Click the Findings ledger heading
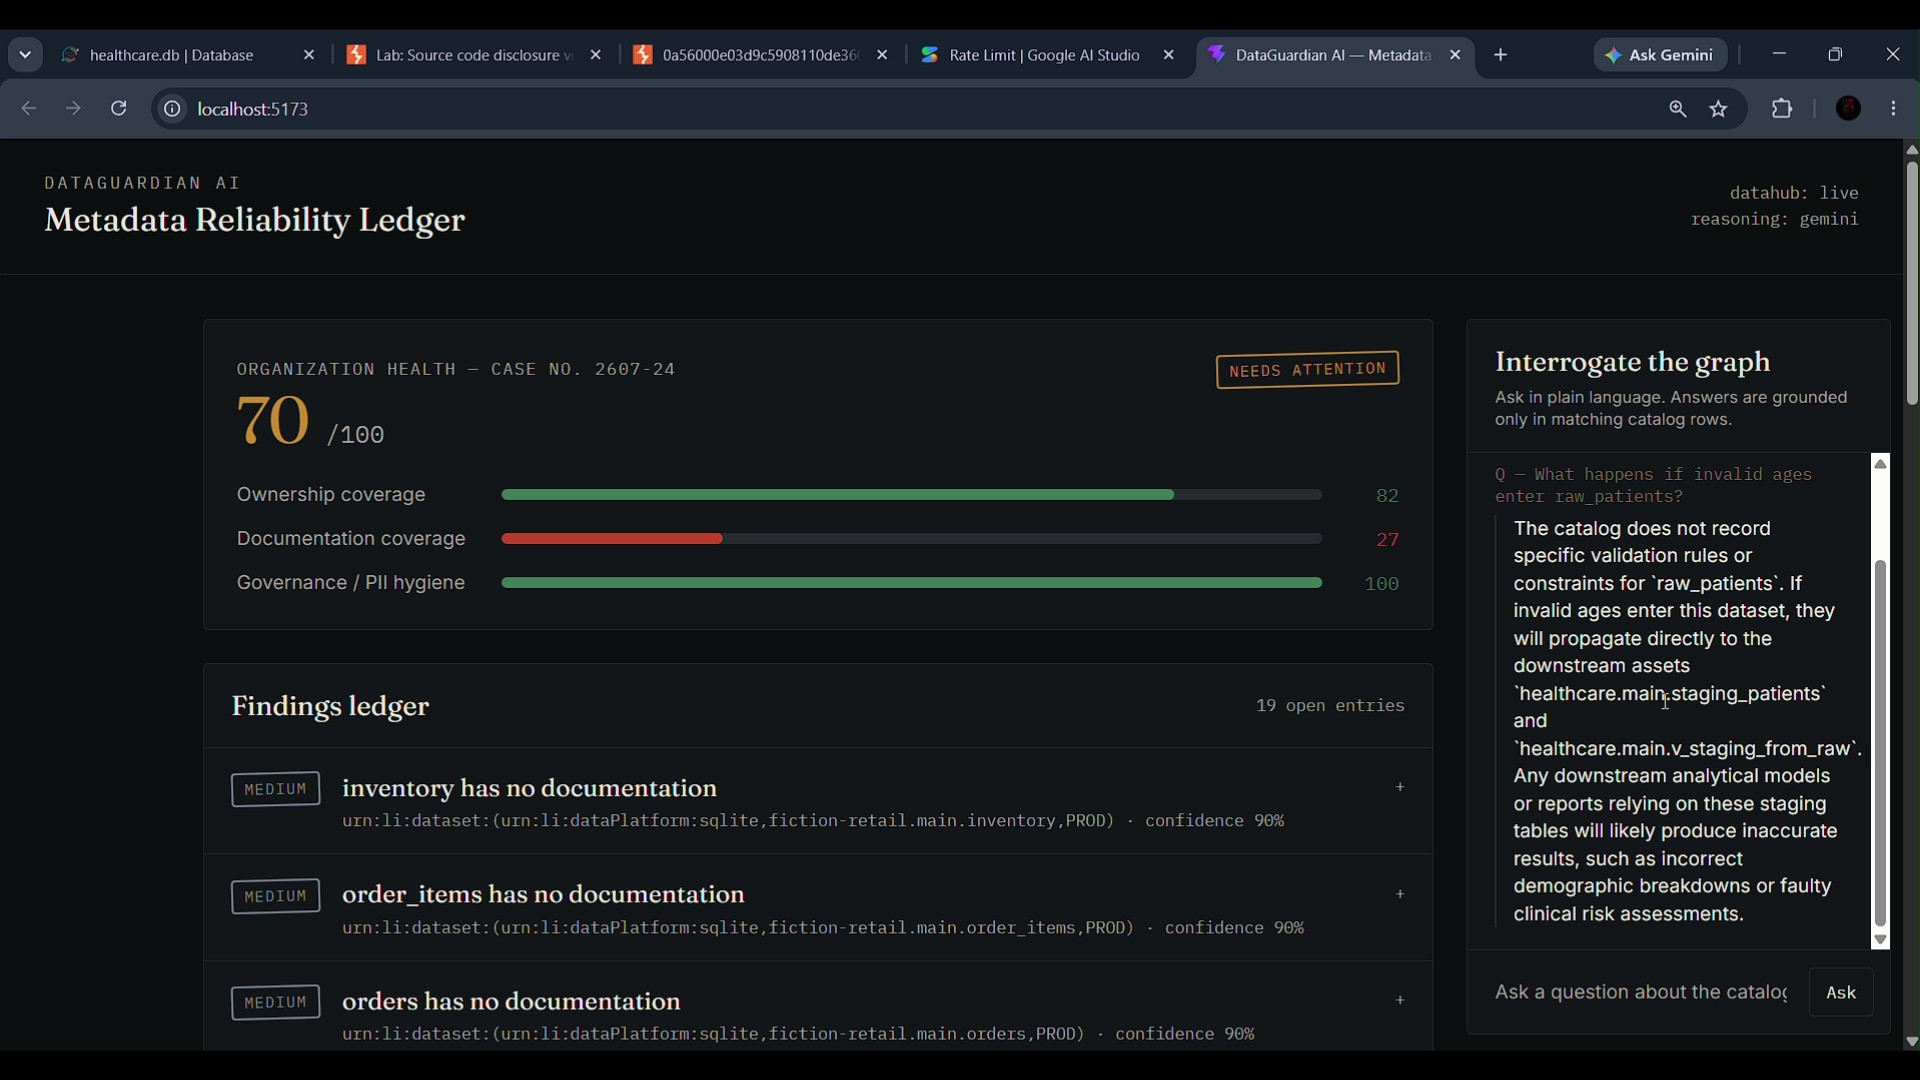Viewport: 1920px width, 1080px height. click(x=330, y=707)
